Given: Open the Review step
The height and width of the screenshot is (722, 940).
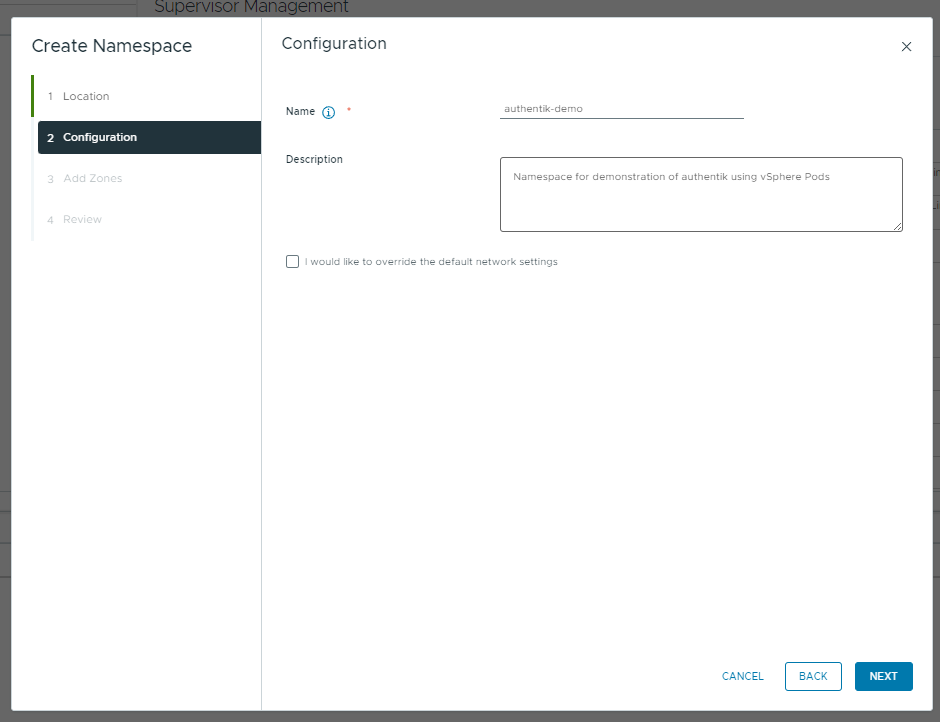Looking at the screenshot, I should pos(82,219).
